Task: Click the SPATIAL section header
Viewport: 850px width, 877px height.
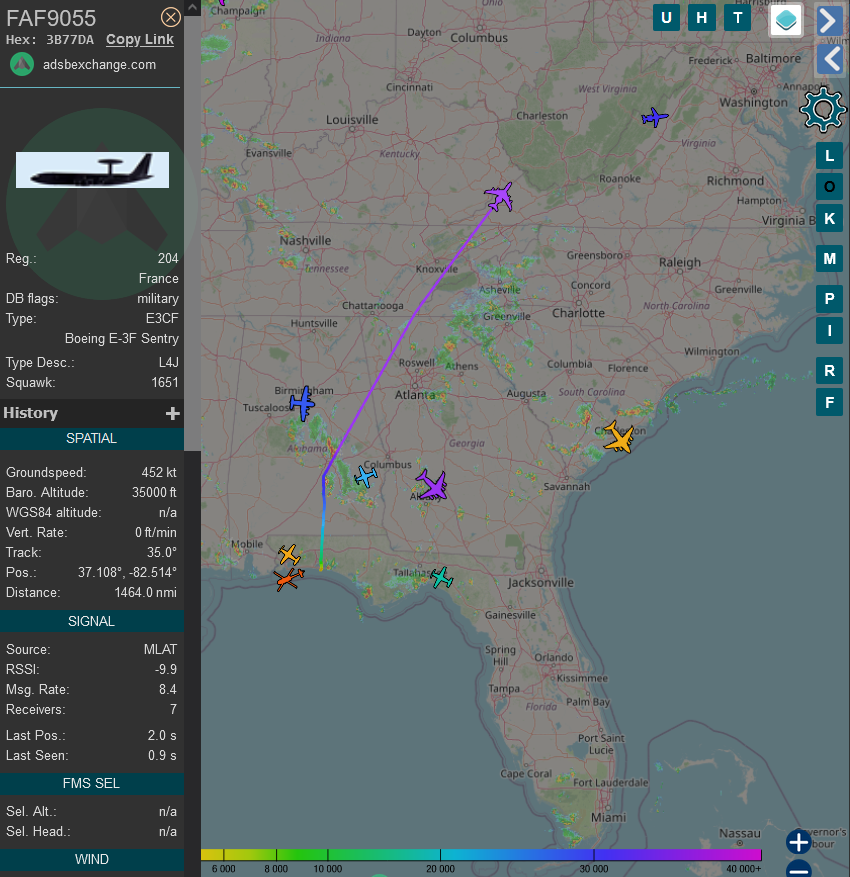Action: click(92, 438)
